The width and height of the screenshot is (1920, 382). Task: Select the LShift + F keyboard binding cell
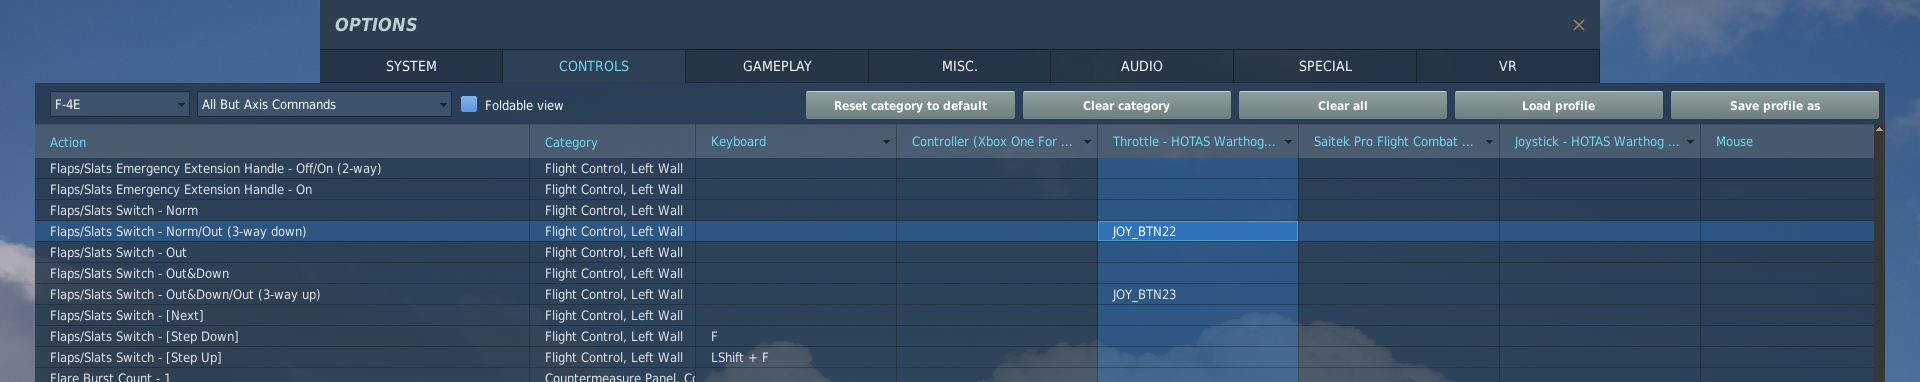point(796,357)
